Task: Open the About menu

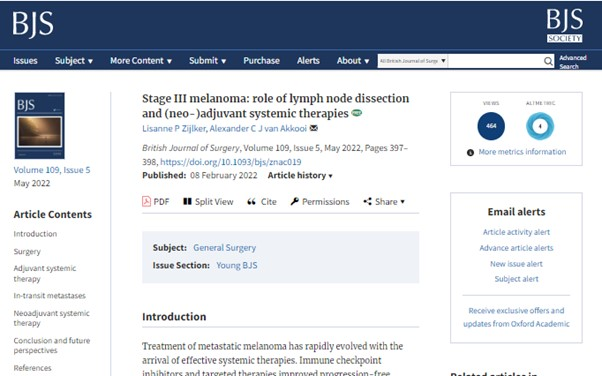Action: point(353,61)
